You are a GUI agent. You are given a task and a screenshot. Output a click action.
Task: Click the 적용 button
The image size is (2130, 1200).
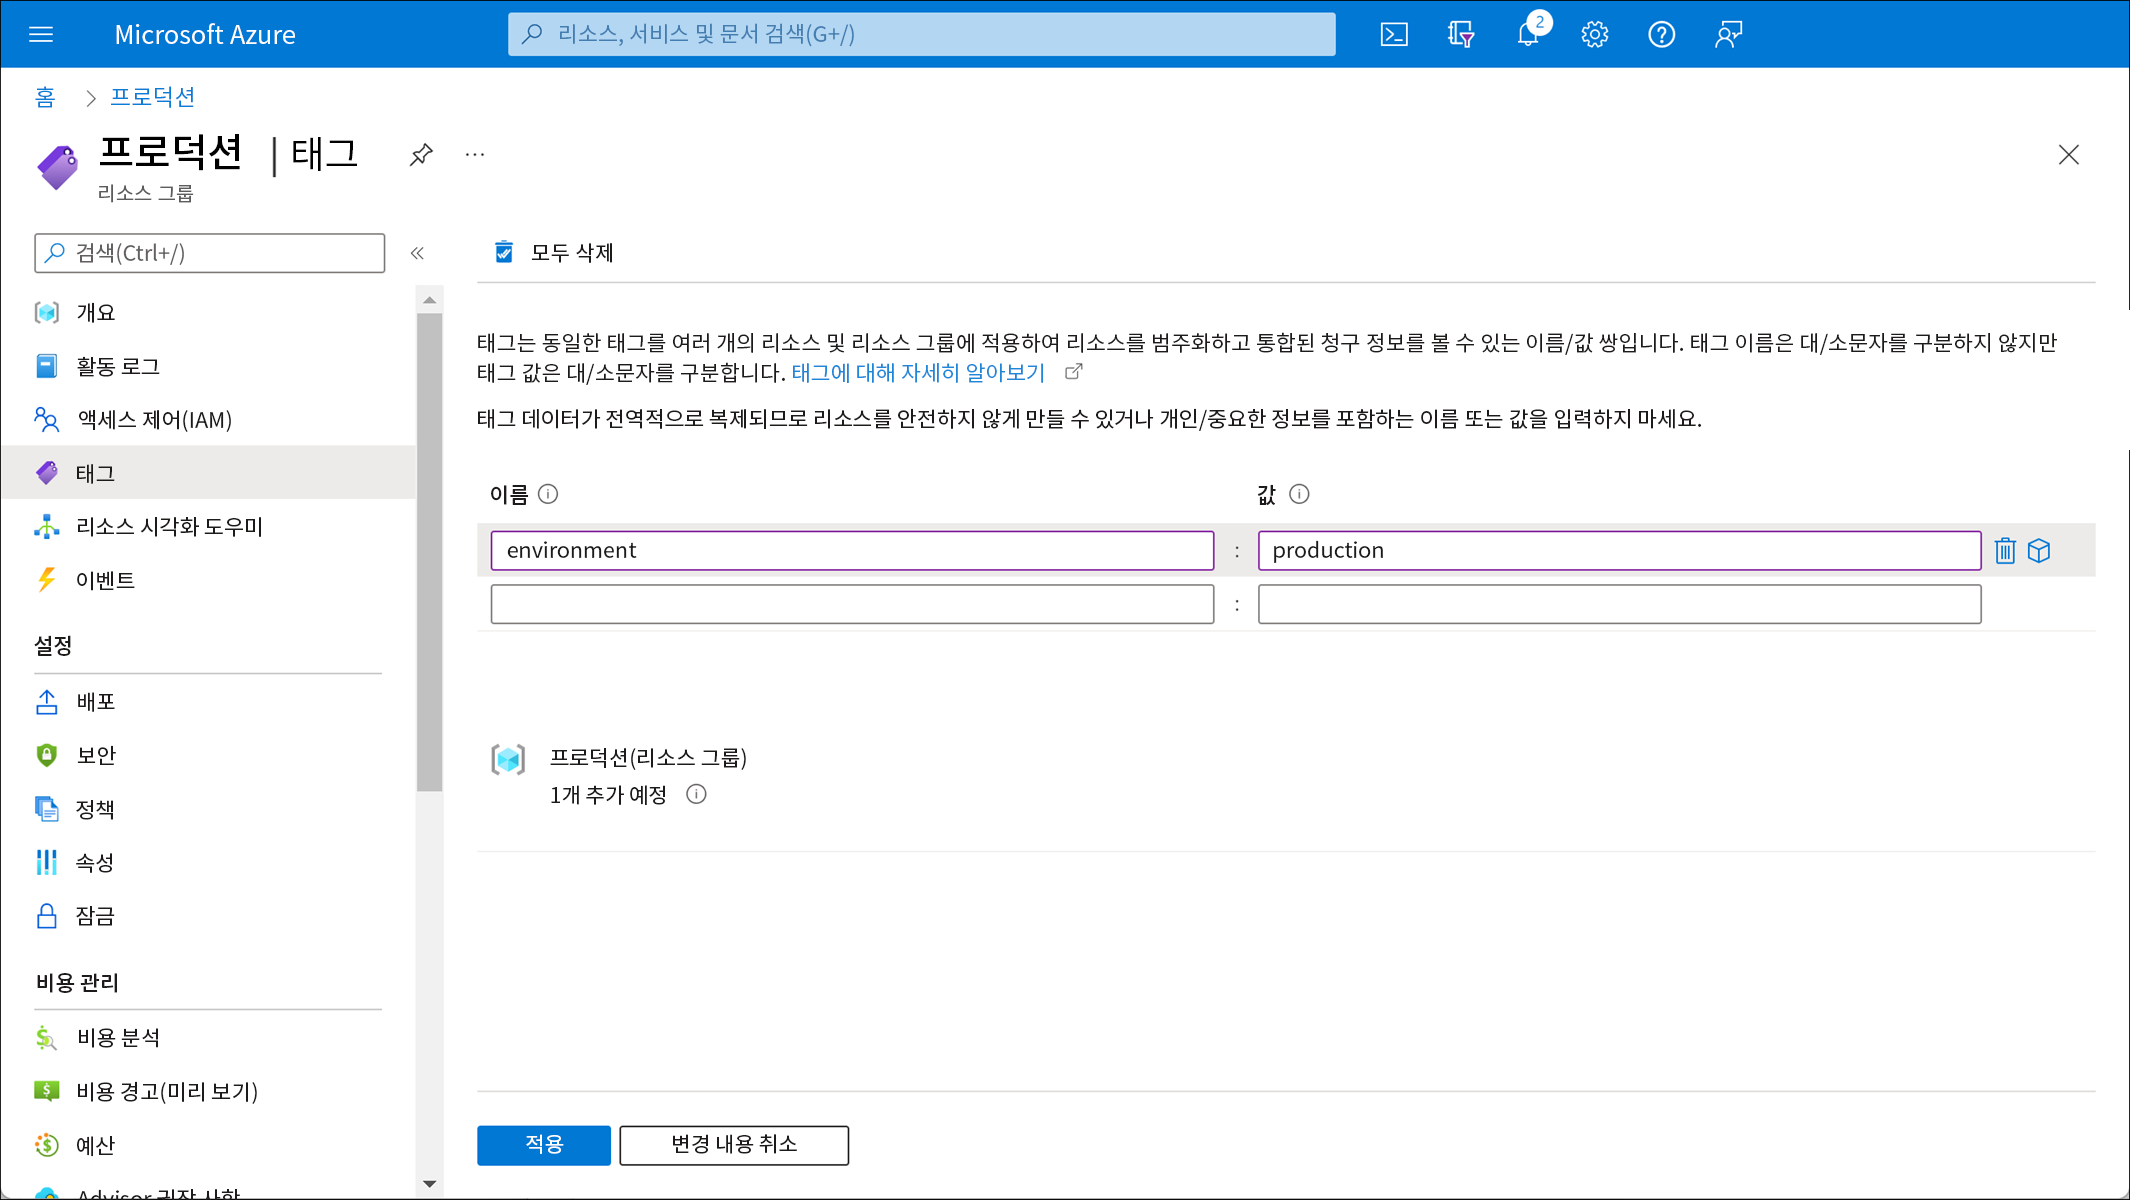pyautogui.click(x=544, y=1145)
